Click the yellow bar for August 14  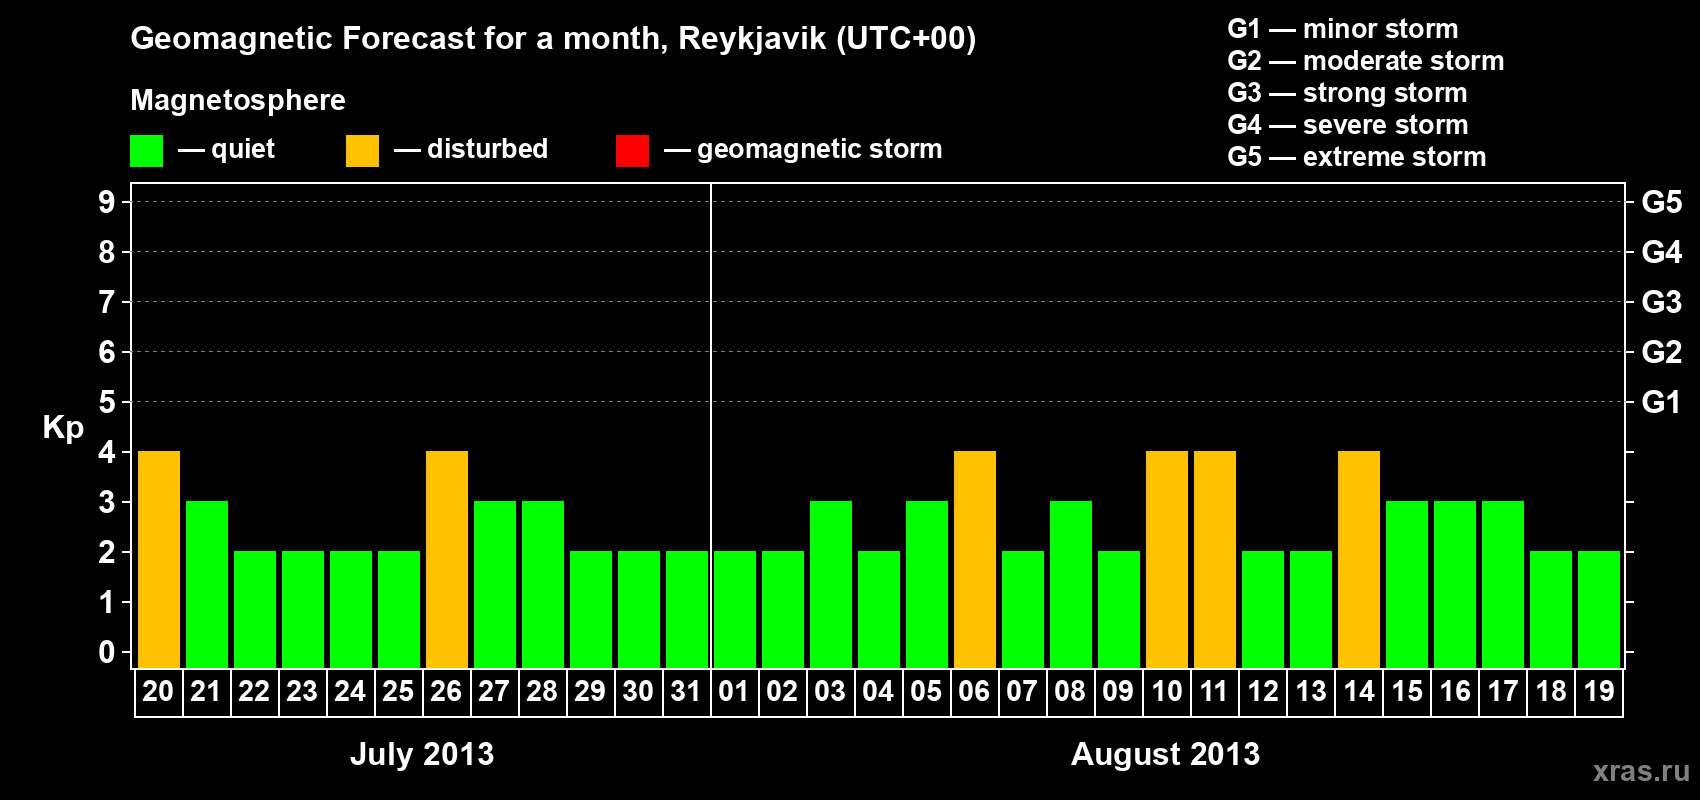click(1359, 559)
